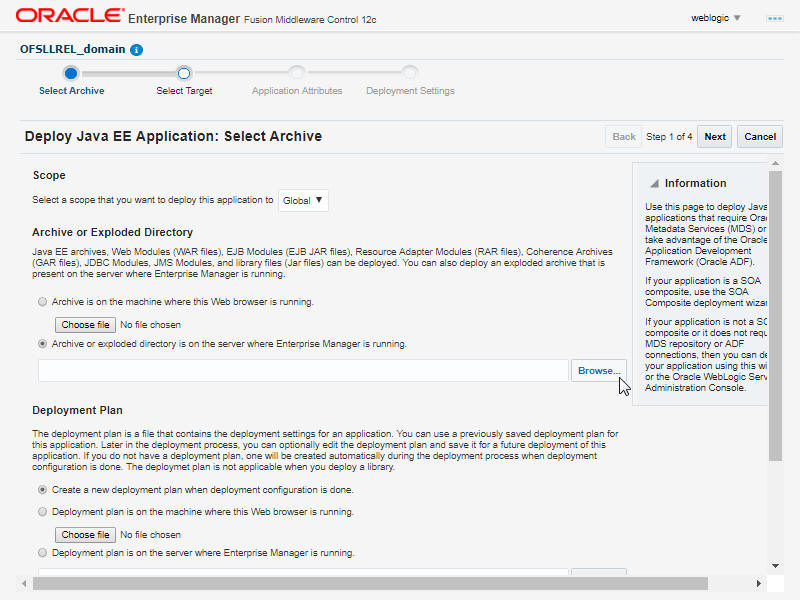This screenshot has width=800, height=600.
Task: Click the 'Deploy Java EE Application: Select Archive' title
Action: coord(173,136)
